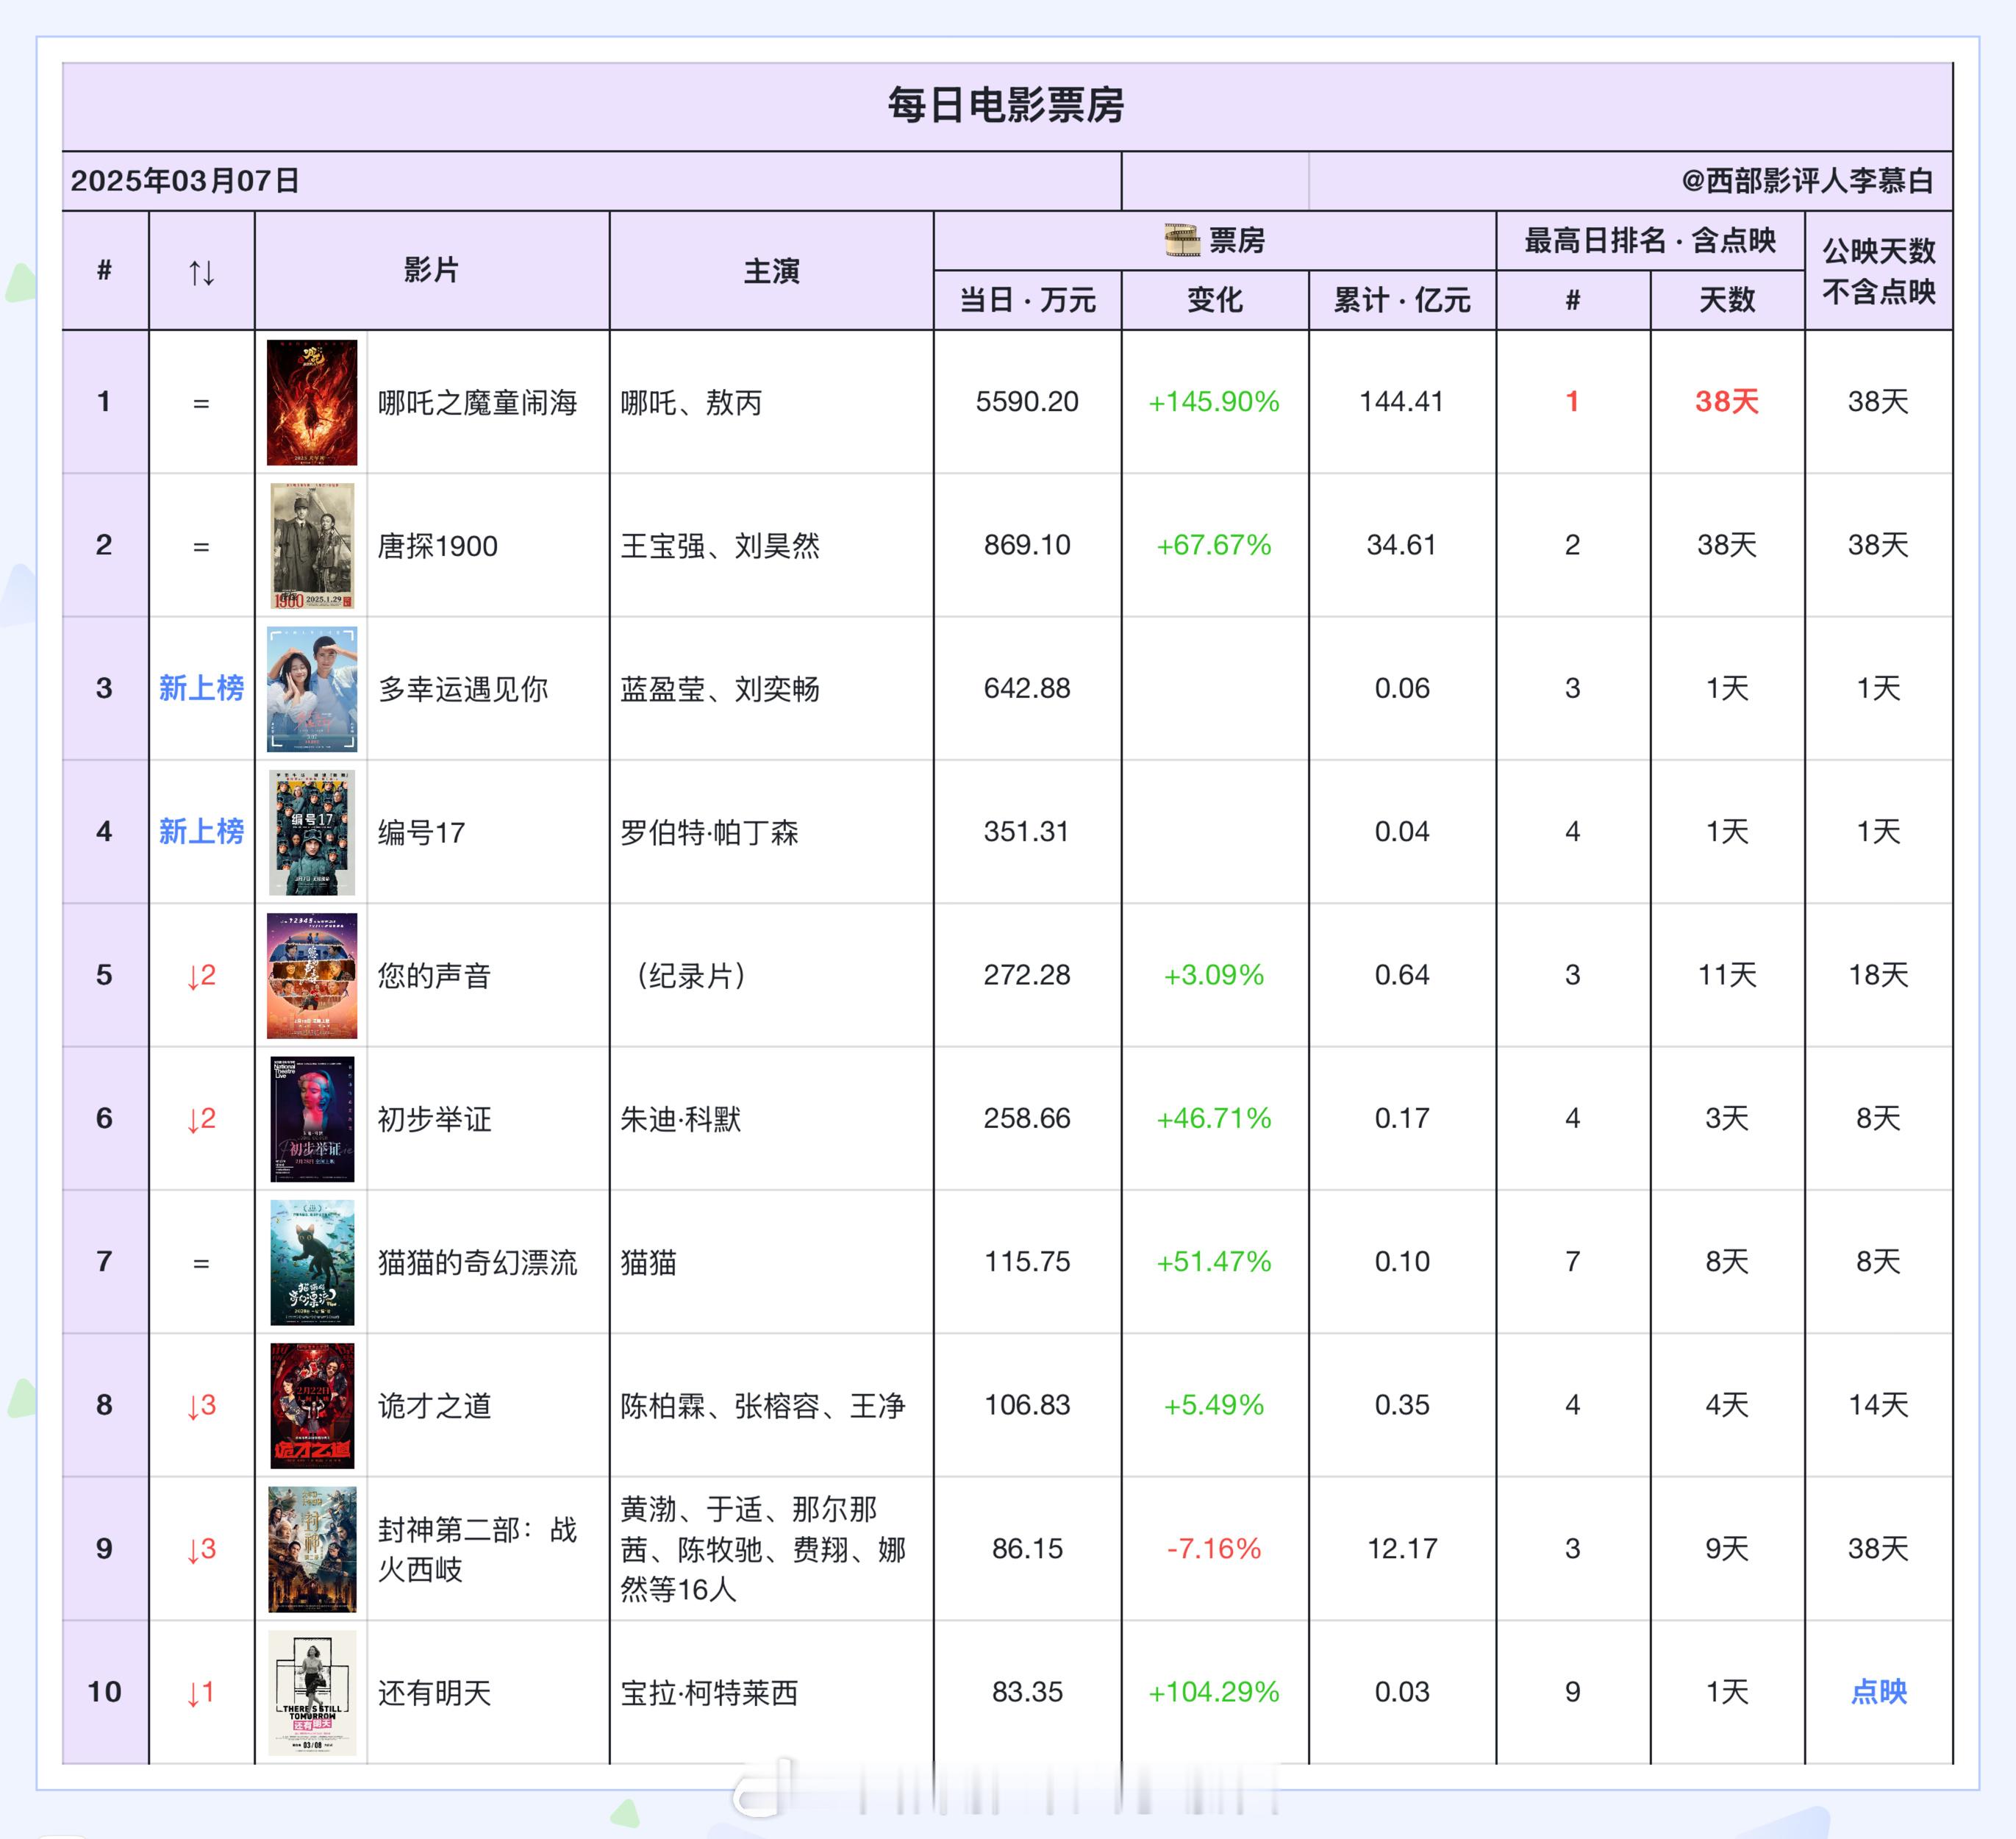Click the cast cell 陈柏霖、张榕容、王净

(763, 1406)
